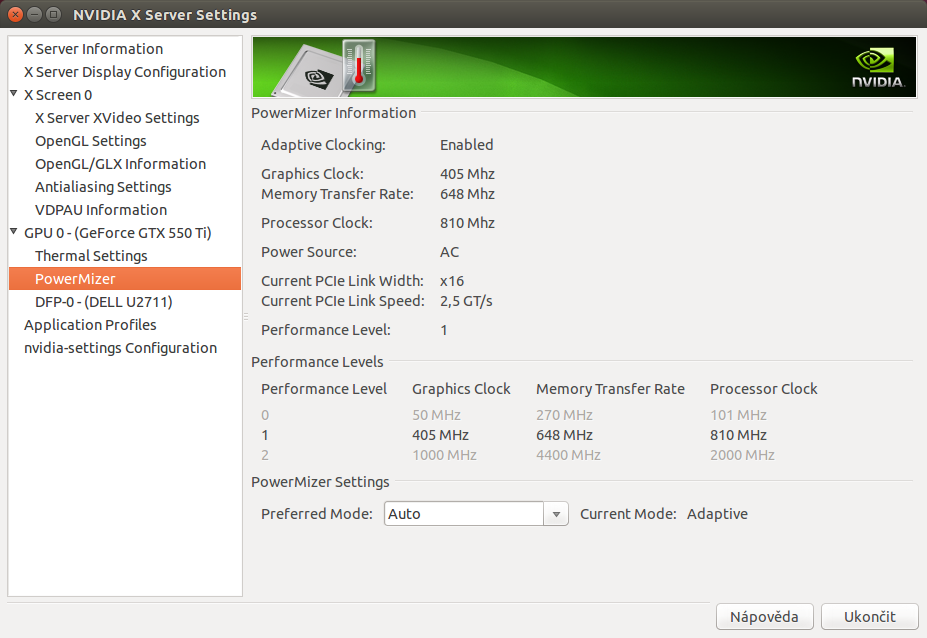This screenshot has width=927, height=638.
Task: Close the NVIDIA X Server Settings window
Action: pos(15,14)
